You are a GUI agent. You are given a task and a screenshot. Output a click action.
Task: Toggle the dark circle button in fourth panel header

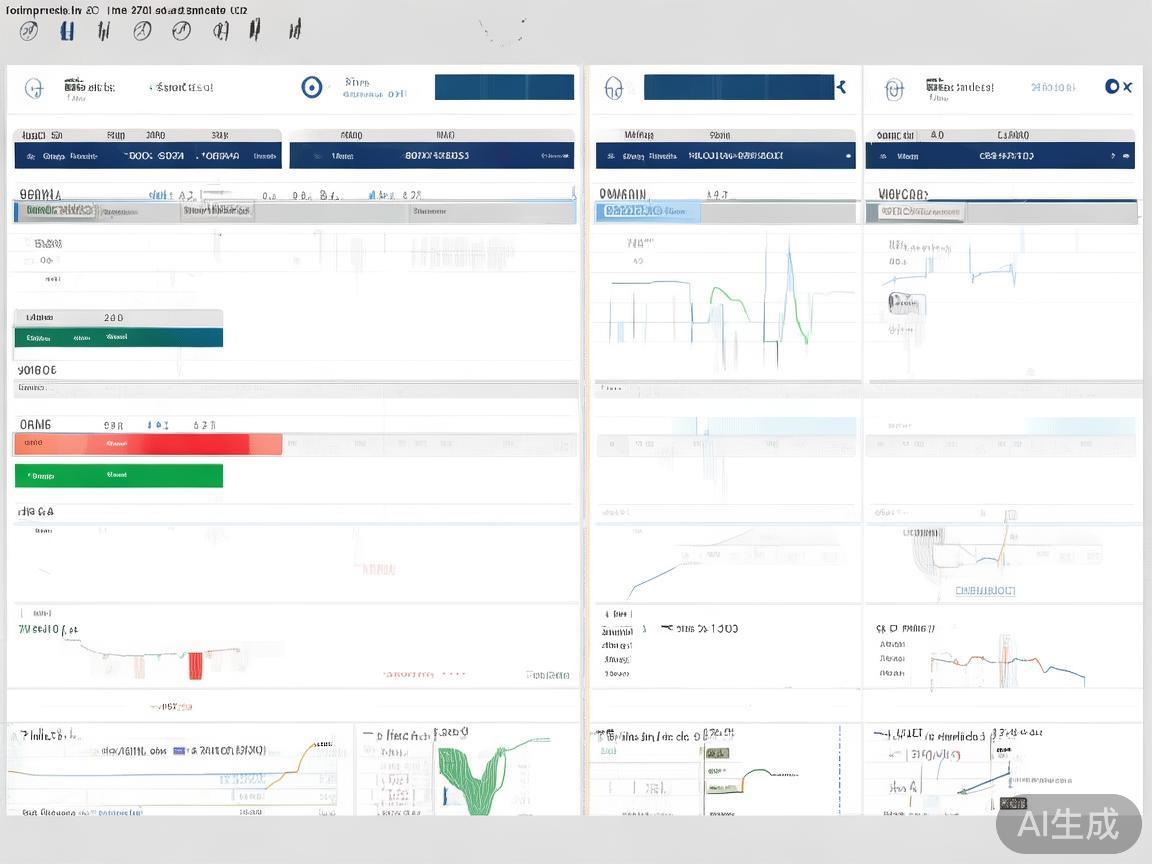click(1112, 87)
